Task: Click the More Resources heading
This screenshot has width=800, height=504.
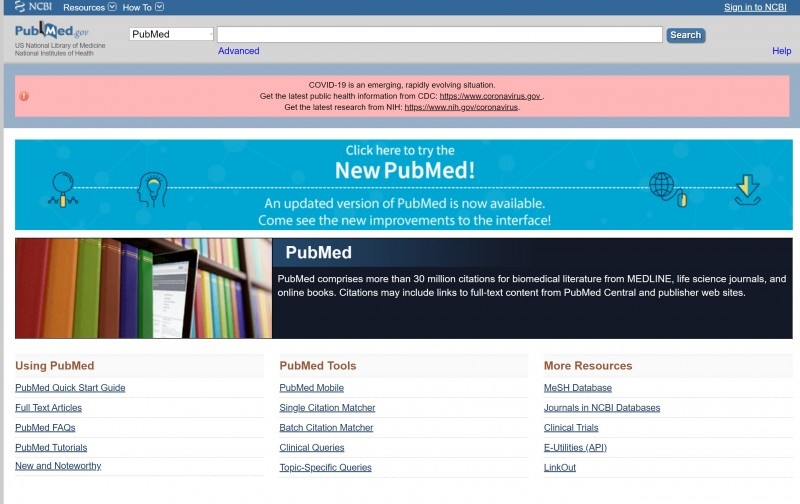Action: tap(588, 366)
